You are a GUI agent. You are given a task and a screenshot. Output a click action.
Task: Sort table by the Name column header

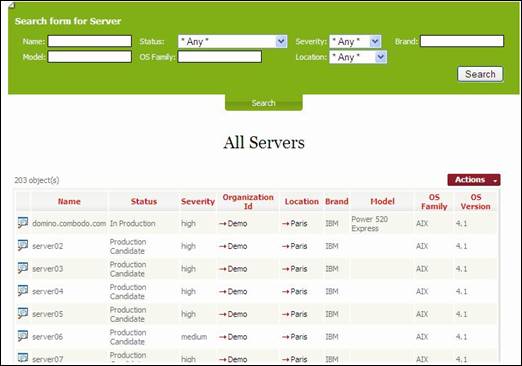69,201
